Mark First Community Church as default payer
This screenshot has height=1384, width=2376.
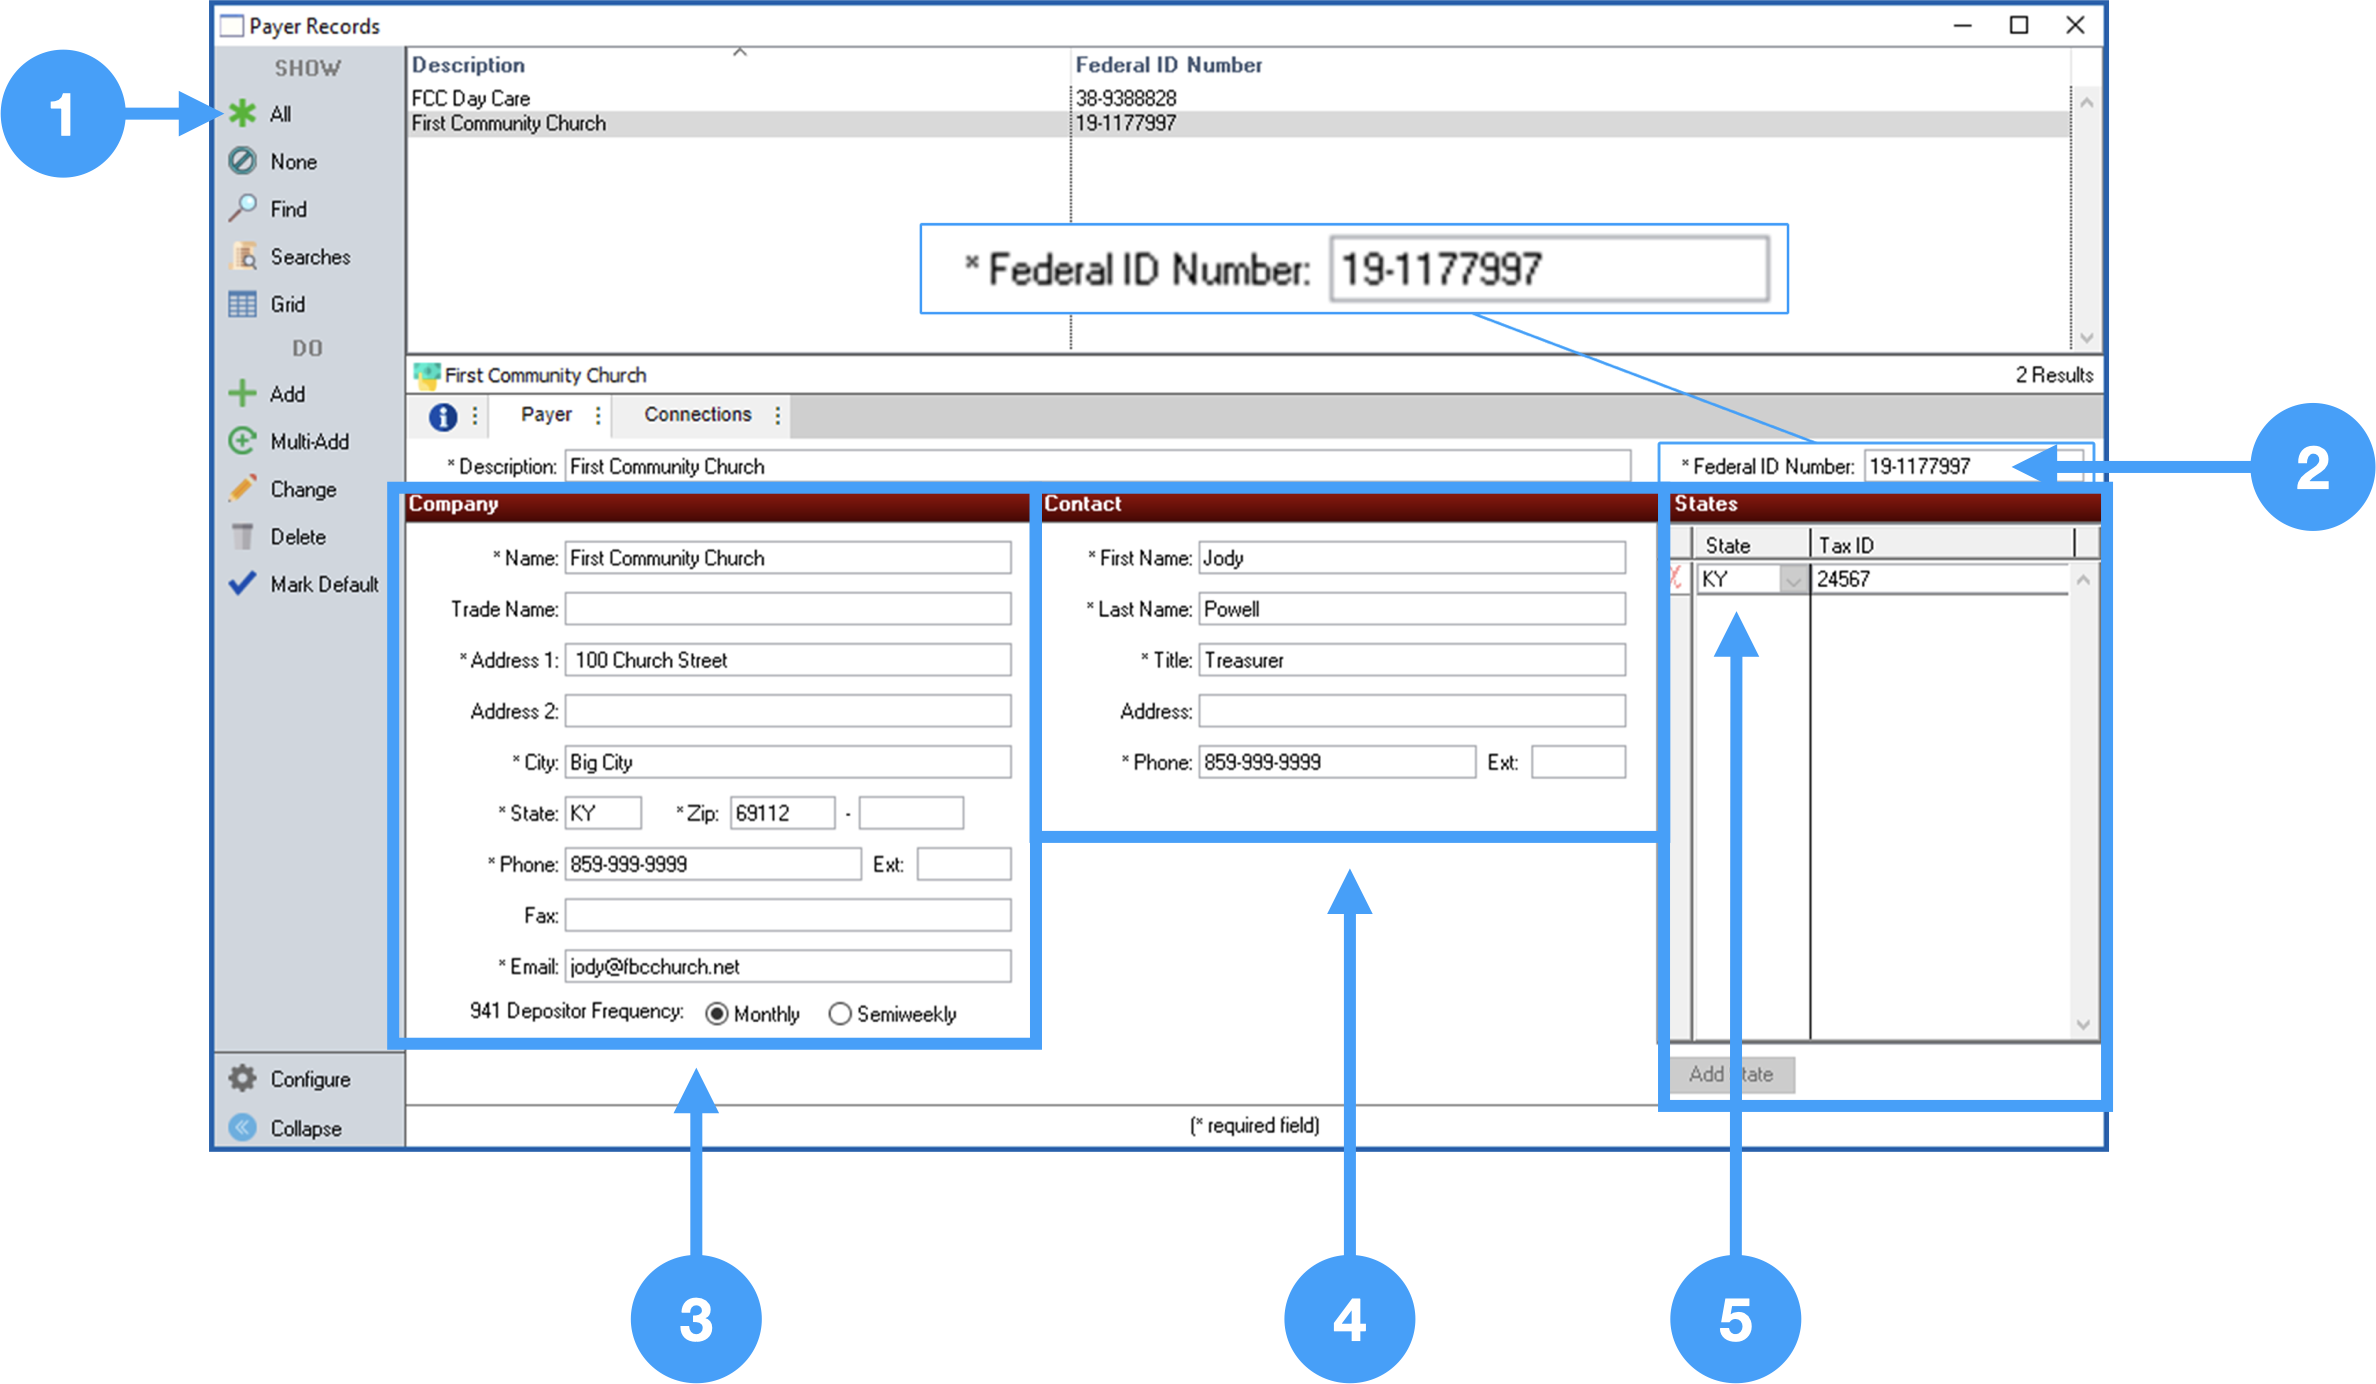241,583
